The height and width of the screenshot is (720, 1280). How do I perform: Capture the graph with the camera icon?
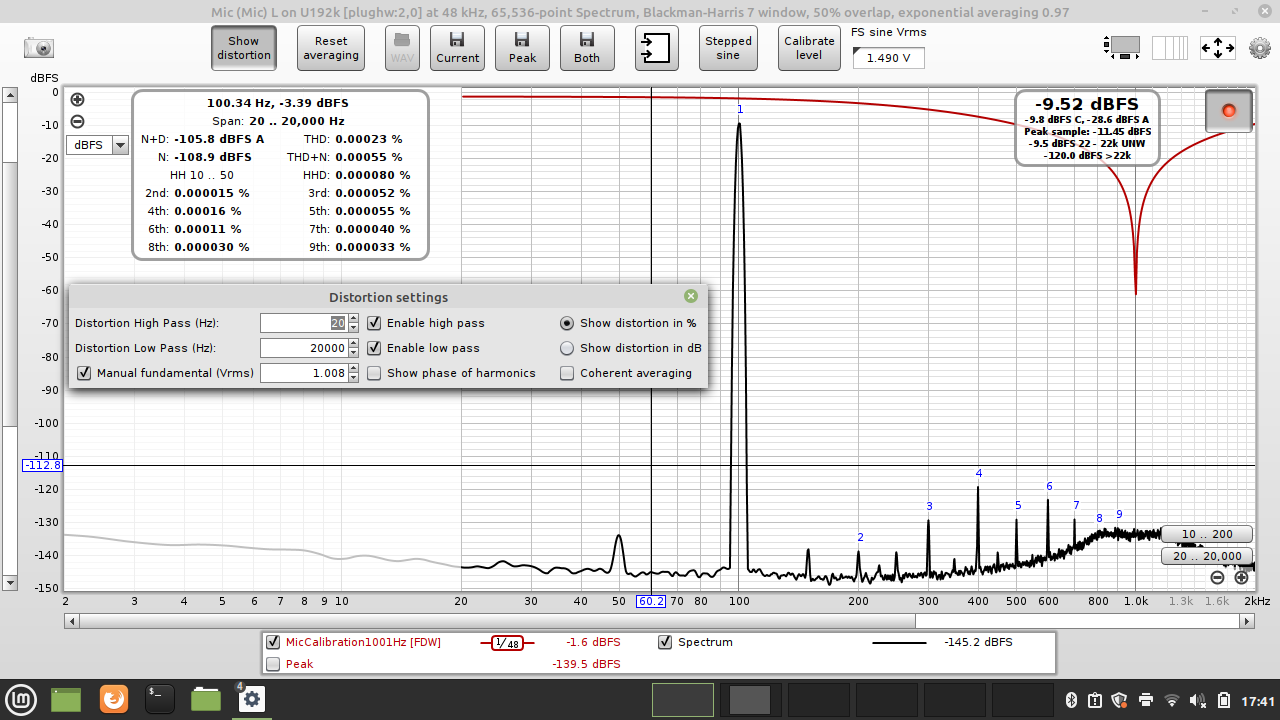[39, 48]
